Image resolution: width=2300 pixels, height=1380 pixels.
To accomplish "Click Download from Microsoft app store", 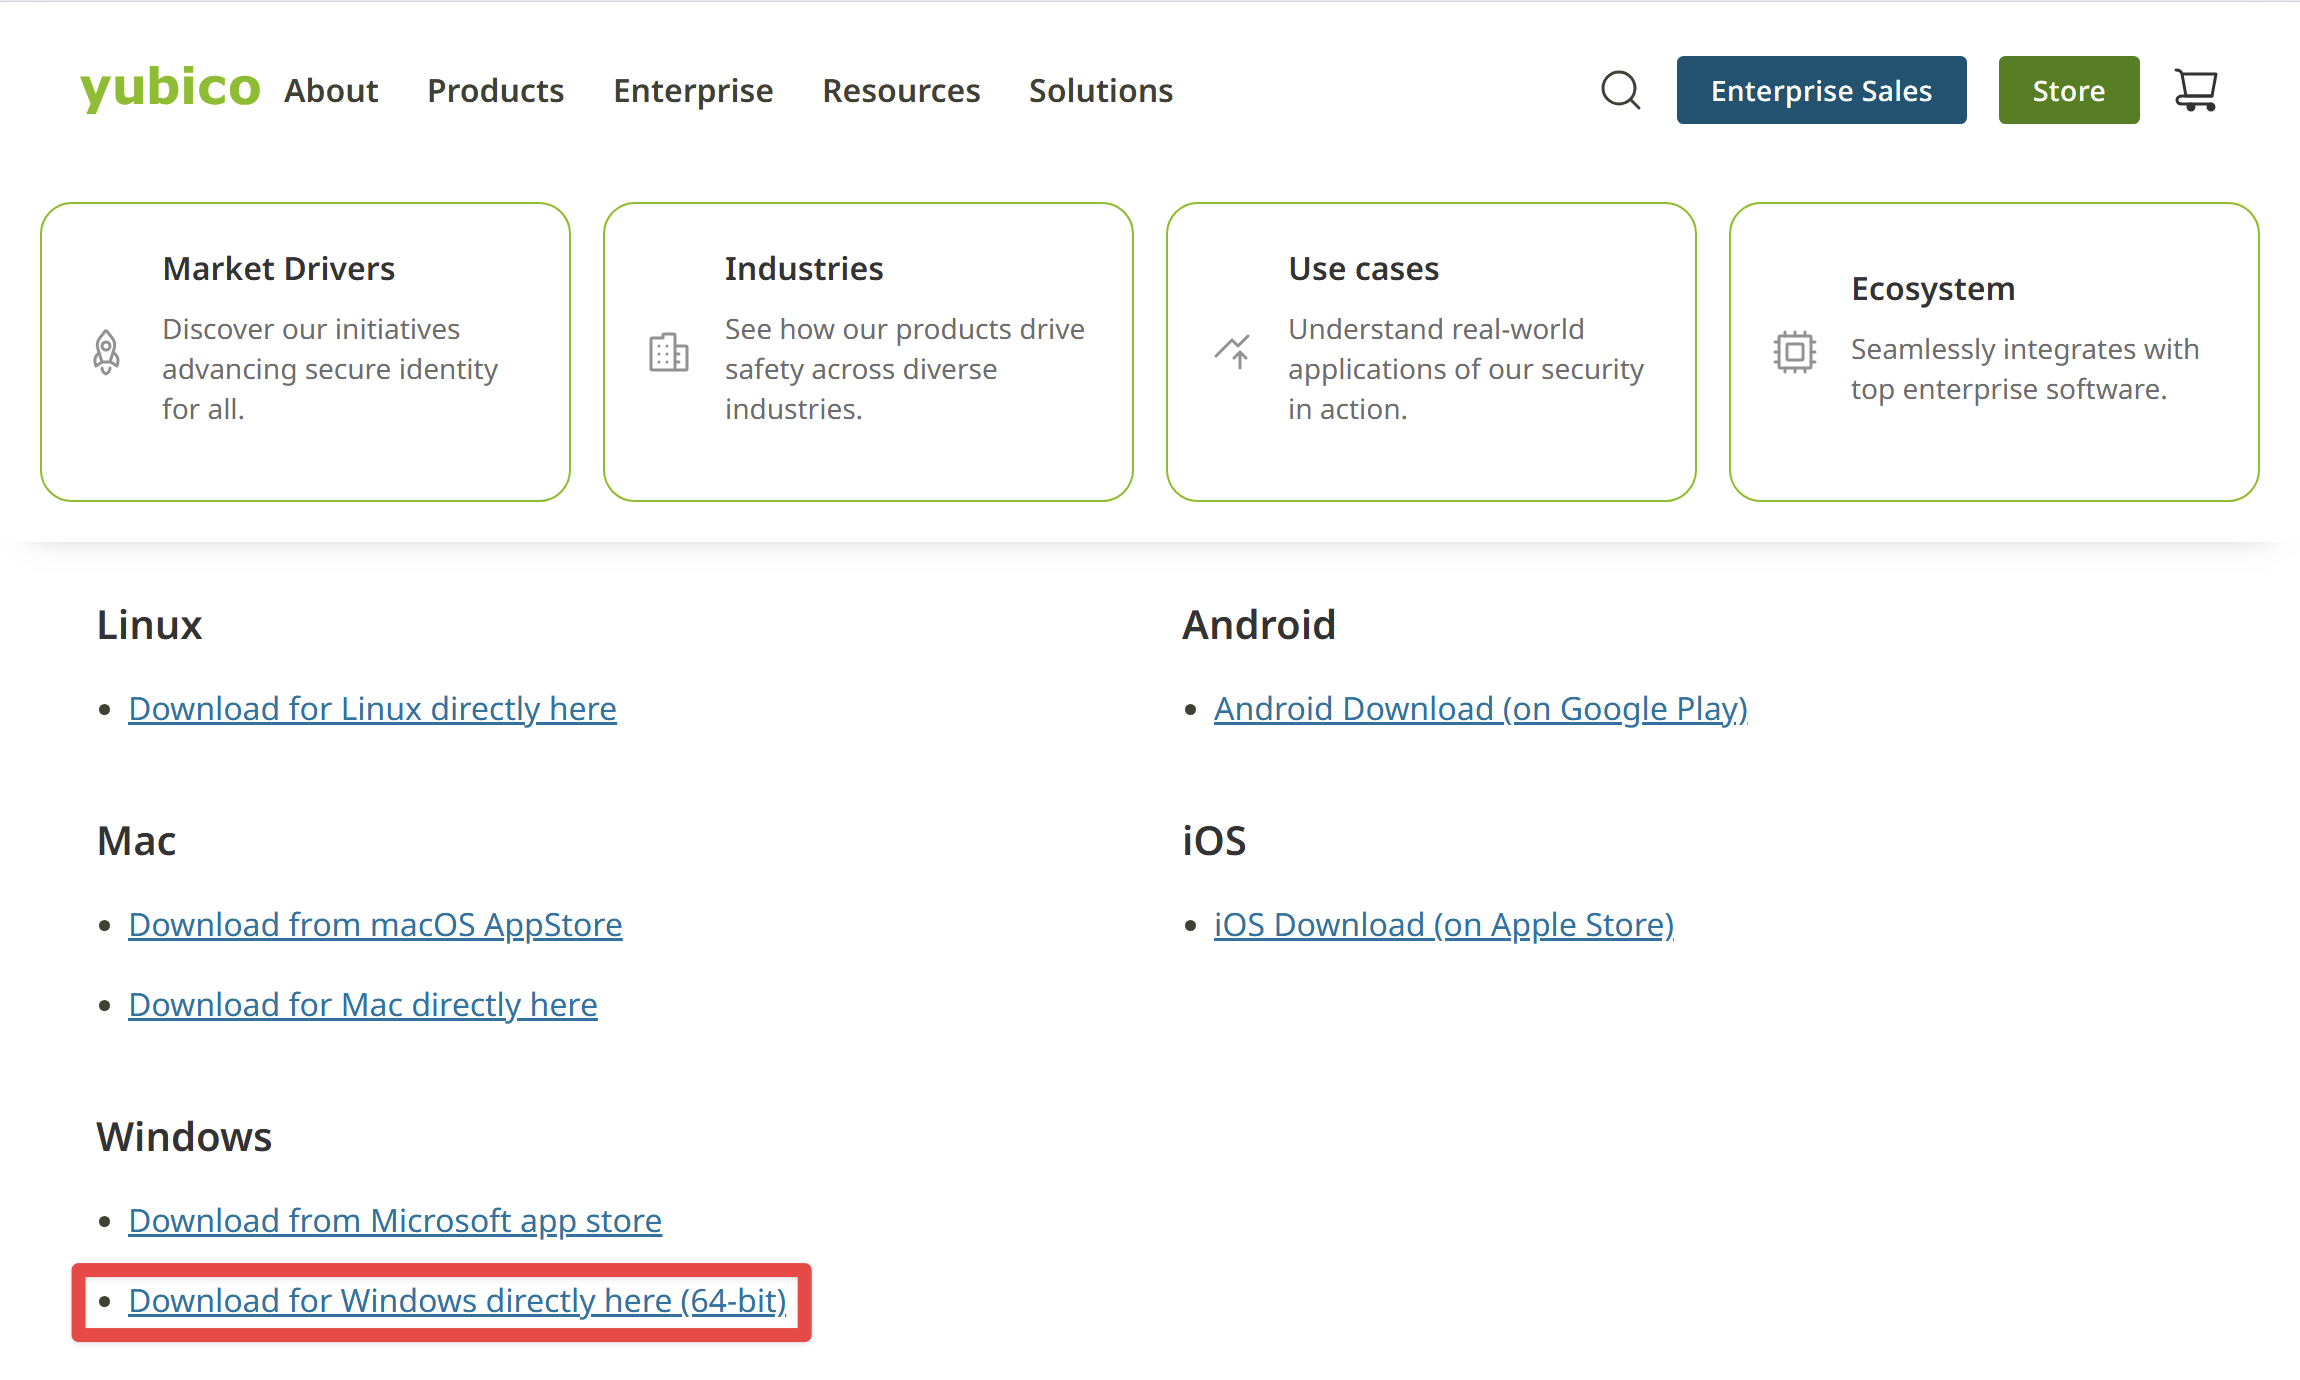I will pyautogui.click(x=395, y=1220).
